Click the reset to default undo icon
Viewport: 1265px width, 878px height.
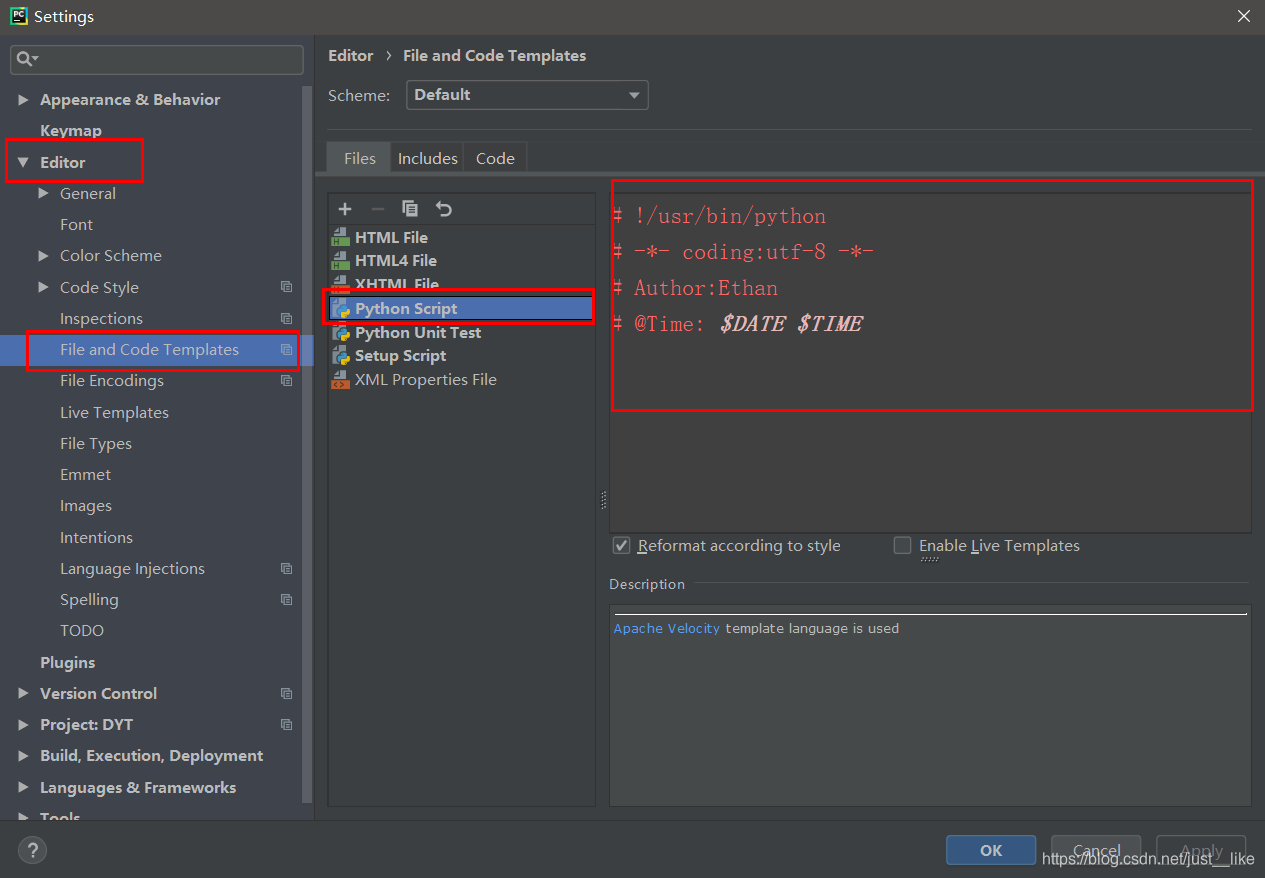[x=444, y=209]
